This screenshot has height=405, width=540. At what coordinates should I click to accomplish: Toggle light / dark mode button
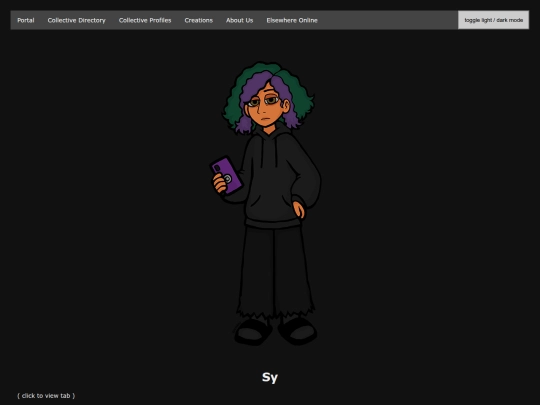coord(494,20)
